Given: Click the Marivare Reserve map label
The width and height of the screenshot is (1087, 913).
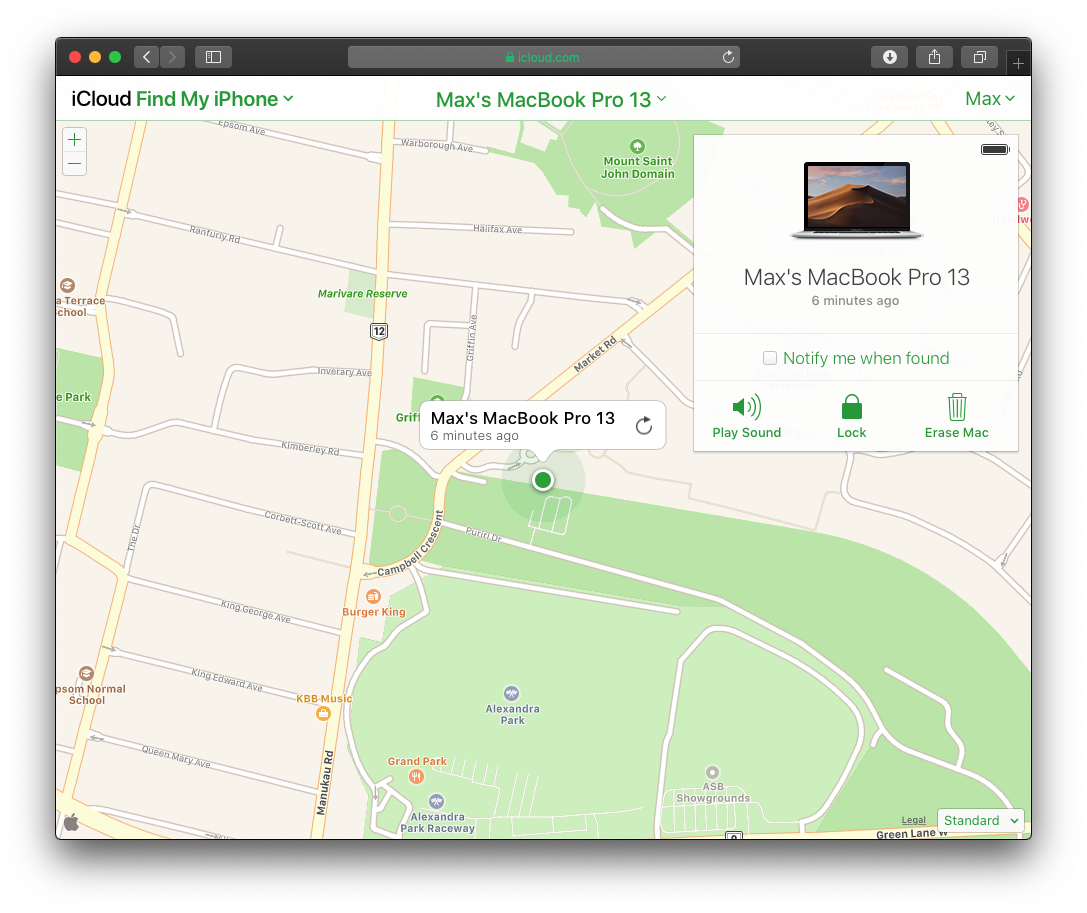Looking at the screenshot, I should pos(363,294).
